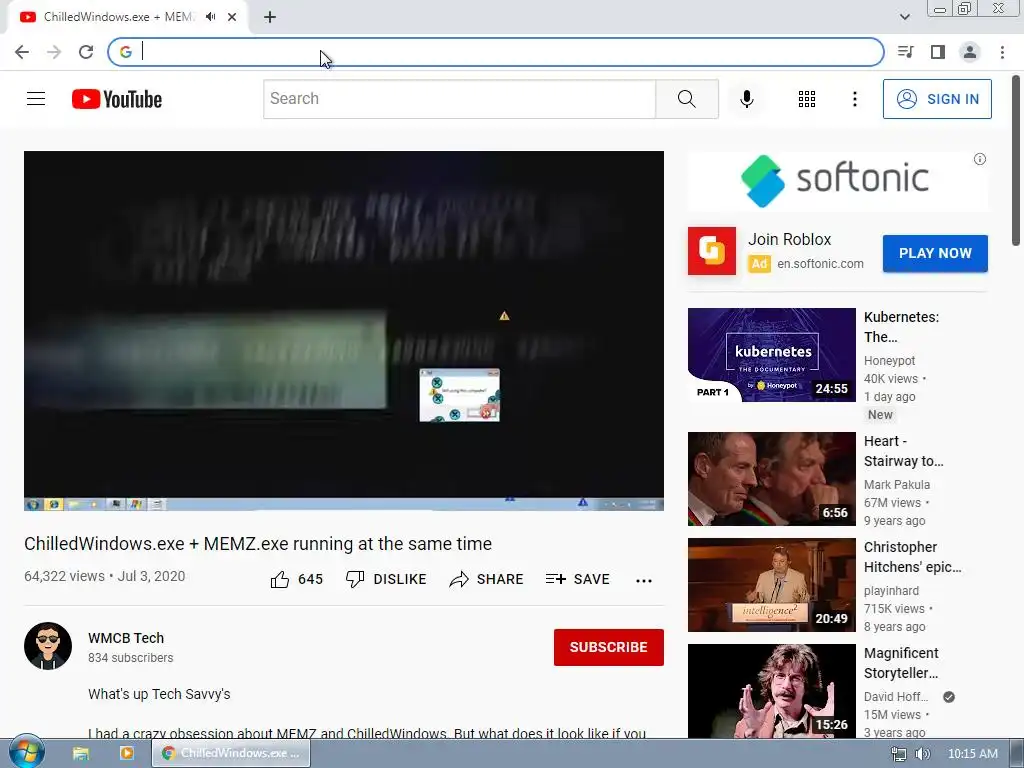
Task: Open a new tab with plus button
Action: [x=270, y=17]
